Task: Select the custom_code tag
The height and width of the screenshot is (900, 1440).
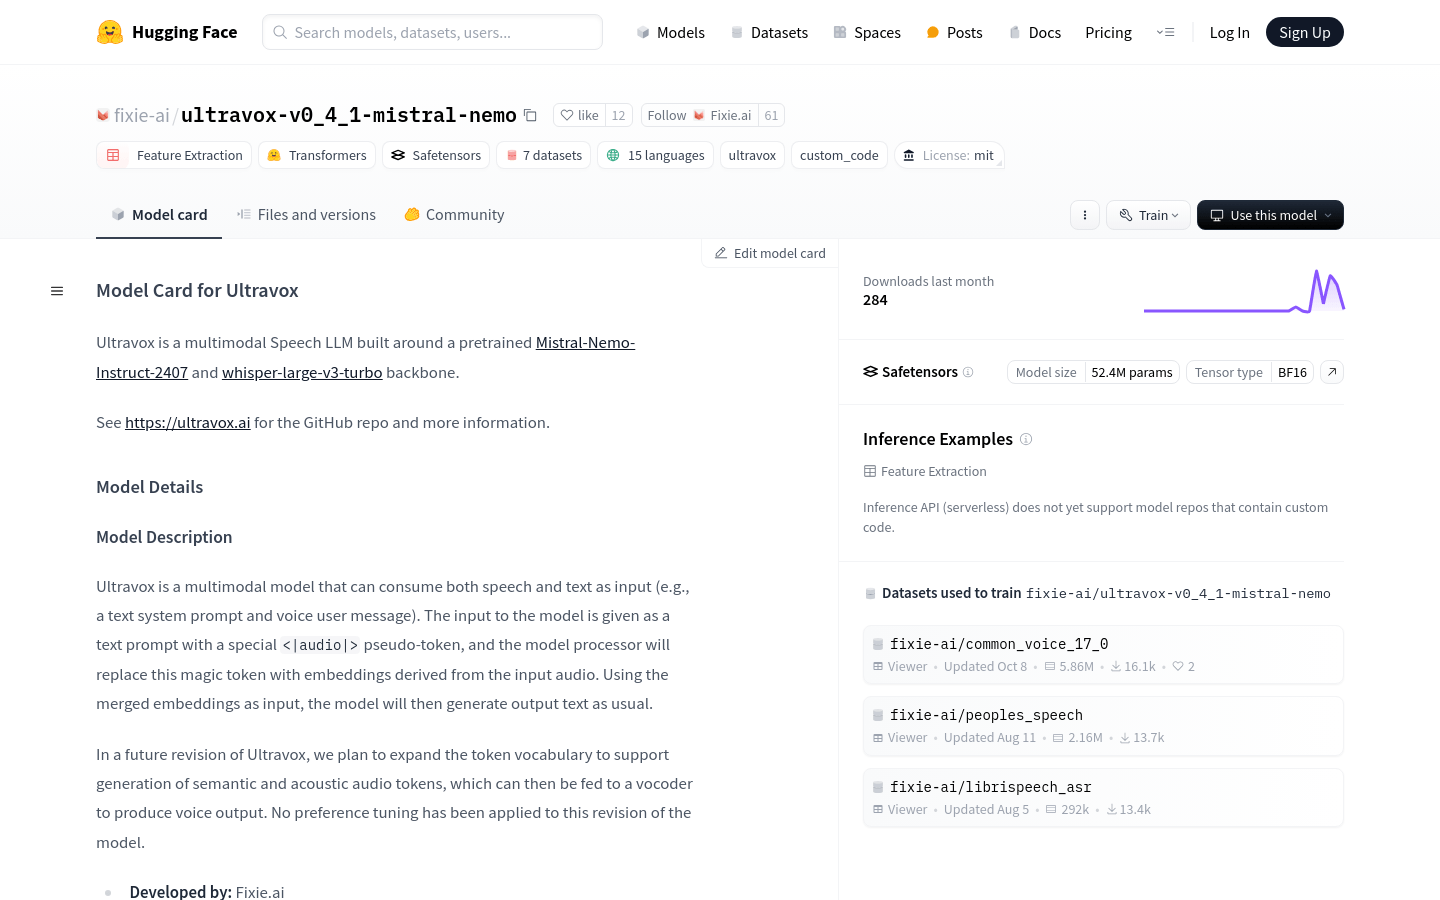Action: [839, 155]
